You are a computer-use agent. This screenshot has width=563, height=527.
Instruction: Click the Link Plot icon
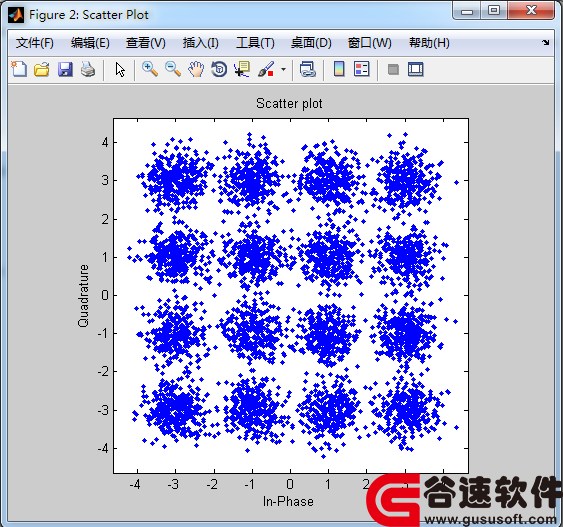(308, 69)
